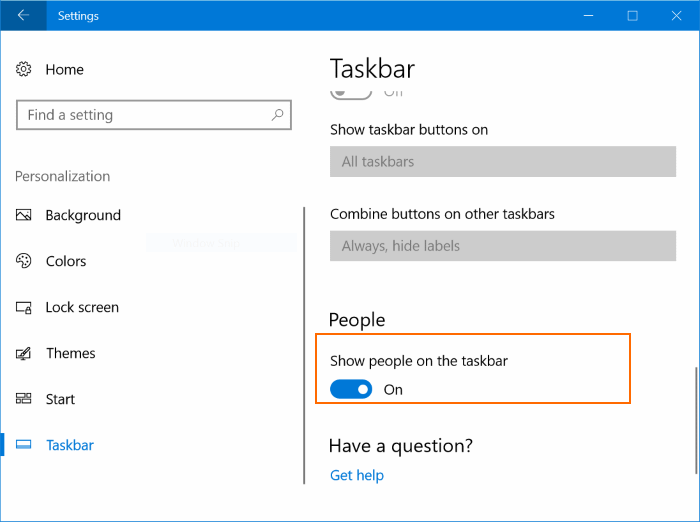Click the Themes icon

[24, 353]
